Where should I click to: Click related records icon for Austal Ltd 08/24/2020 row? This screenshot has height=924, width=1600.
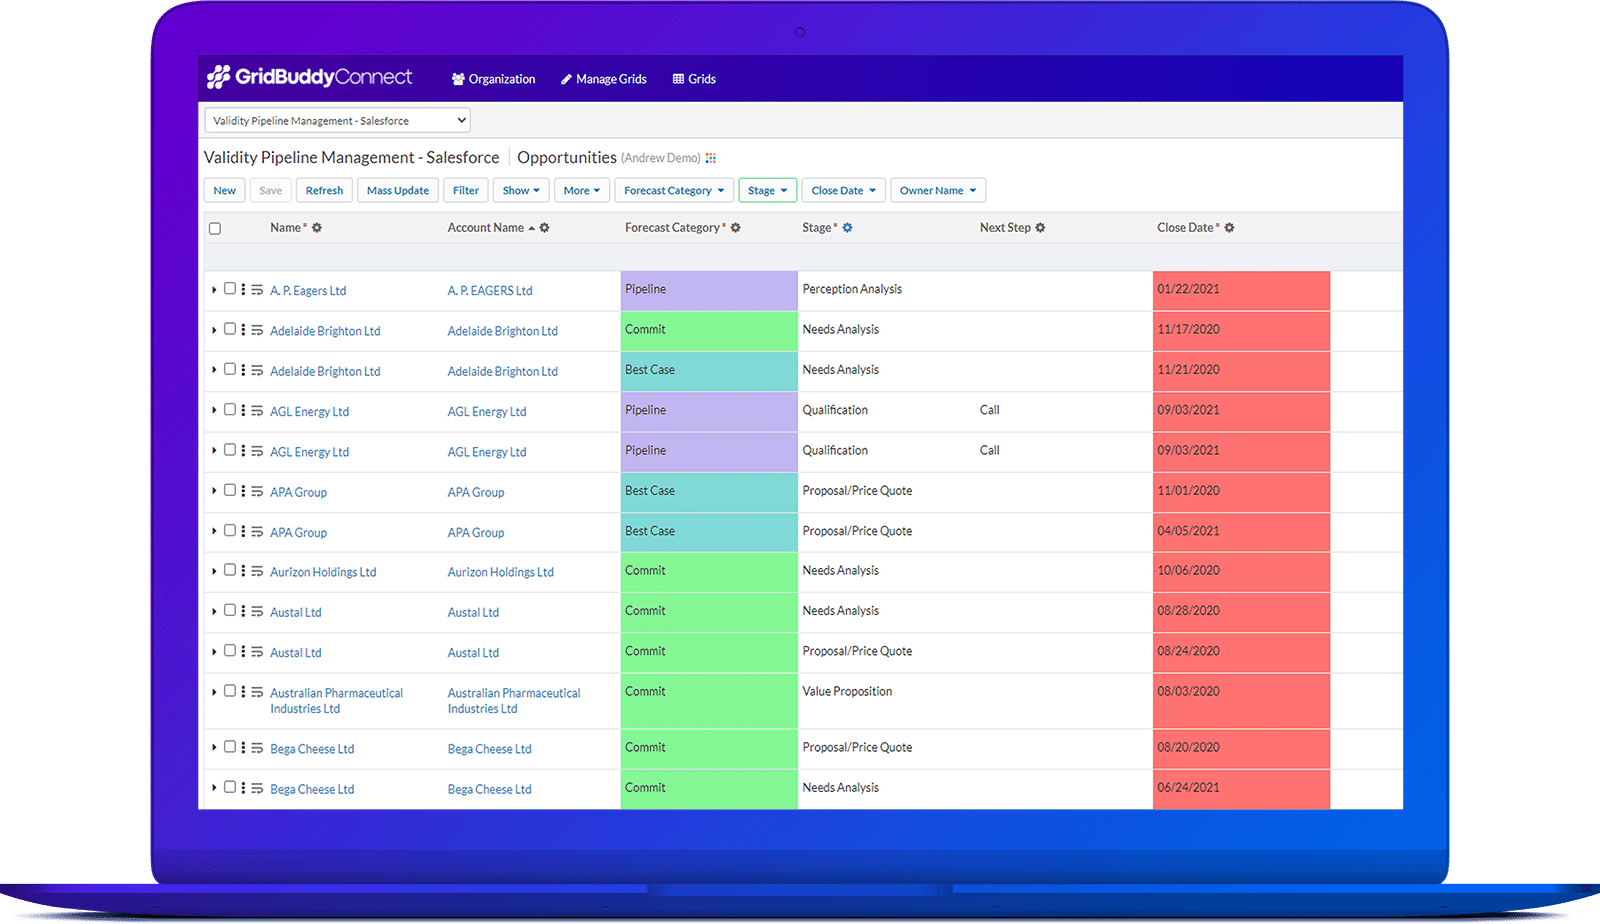257,652
